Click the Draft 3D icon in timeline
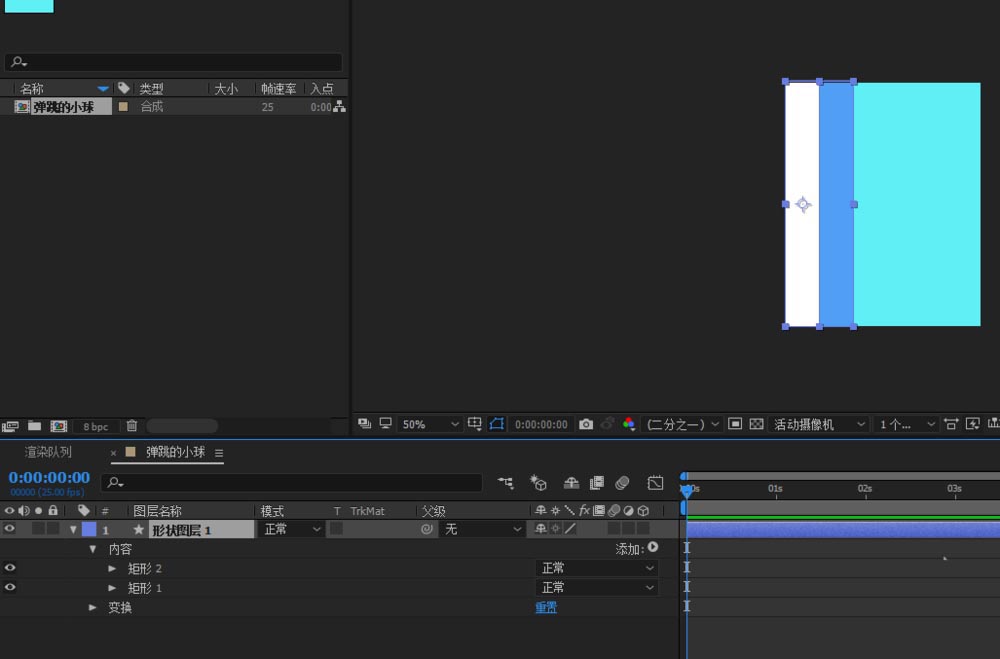The width and height of the screenshot is (1000, 659). [x=538, y=483]
